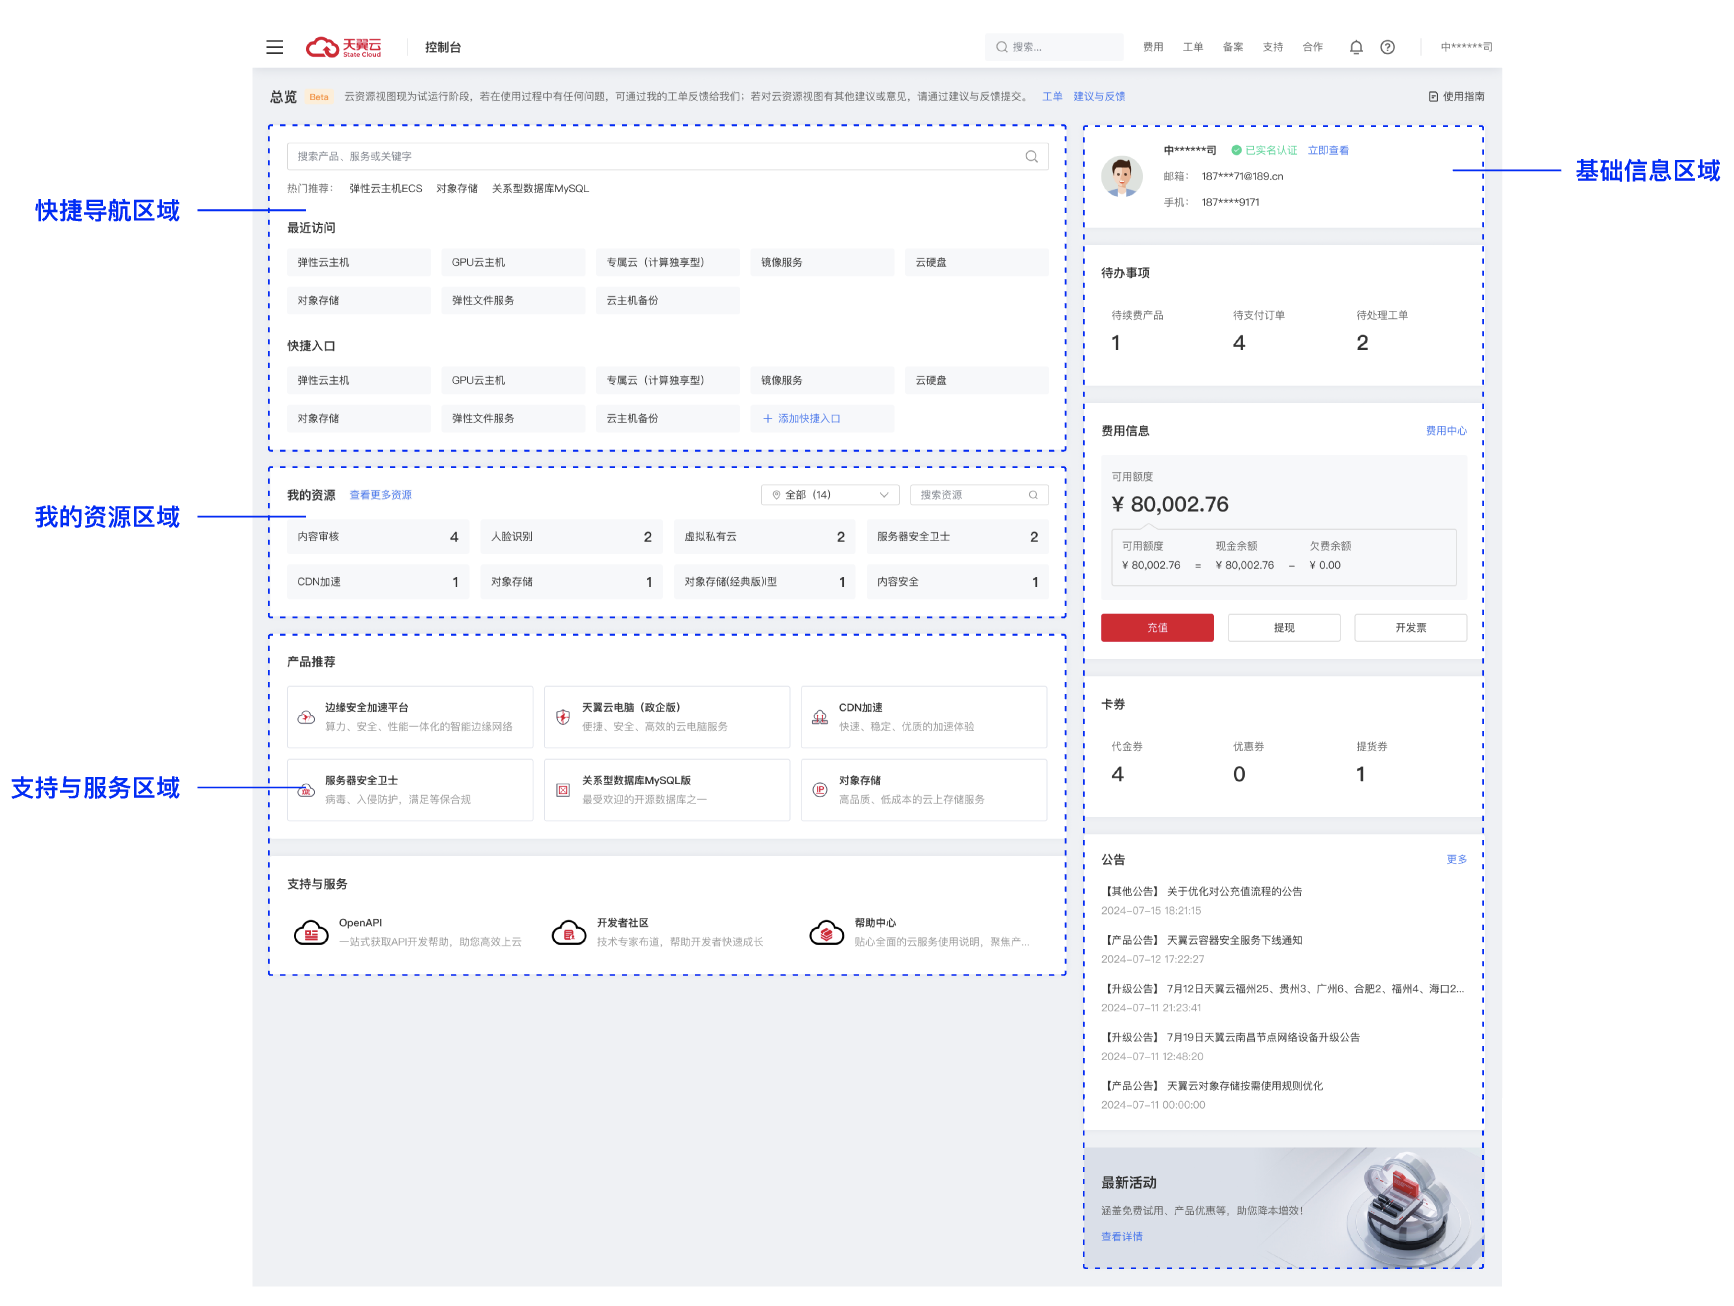Viewport: 1734px width, 1306px height.
Task: Open the 备案 top menu
Action: (x=1233, y=47)
